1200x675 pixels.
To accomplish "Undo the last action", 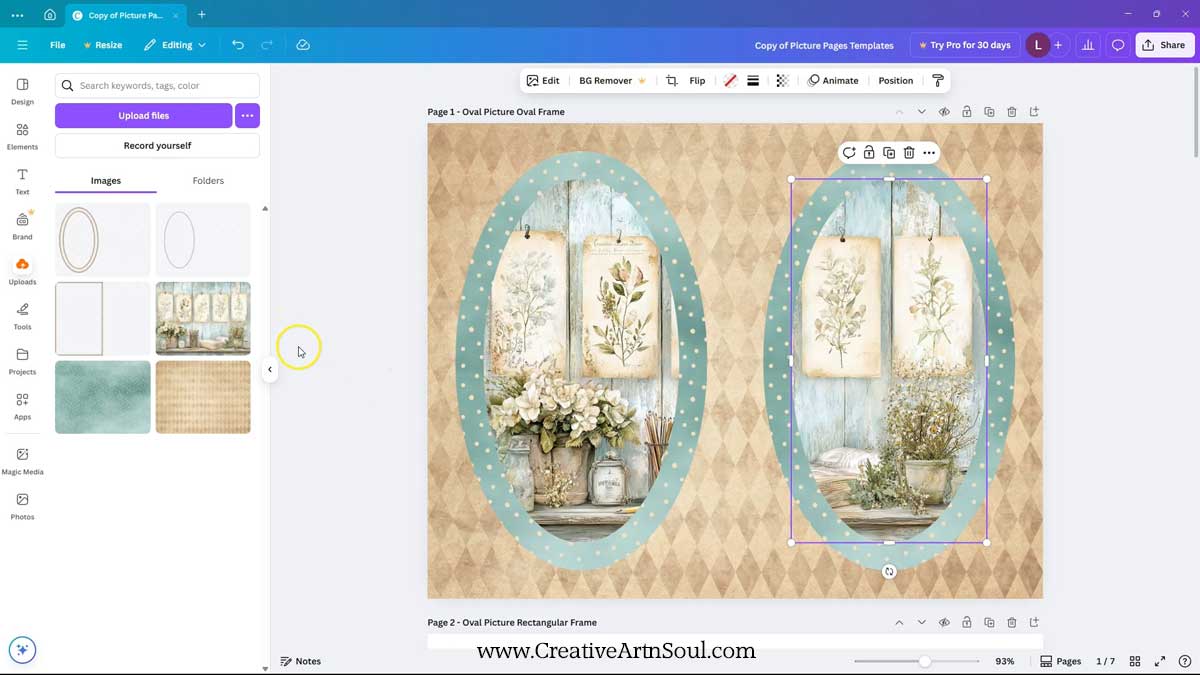I will [238, 45].
